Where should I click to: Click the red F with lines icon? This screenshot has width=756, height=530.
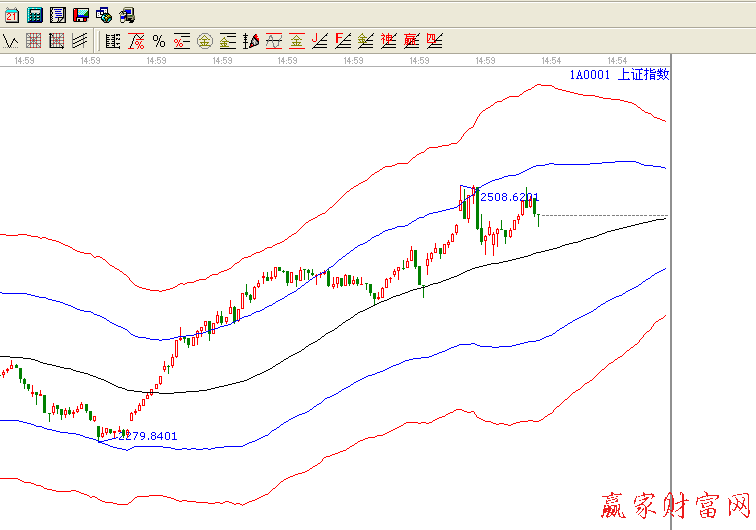pyautogui.click(x=342, y=41)
